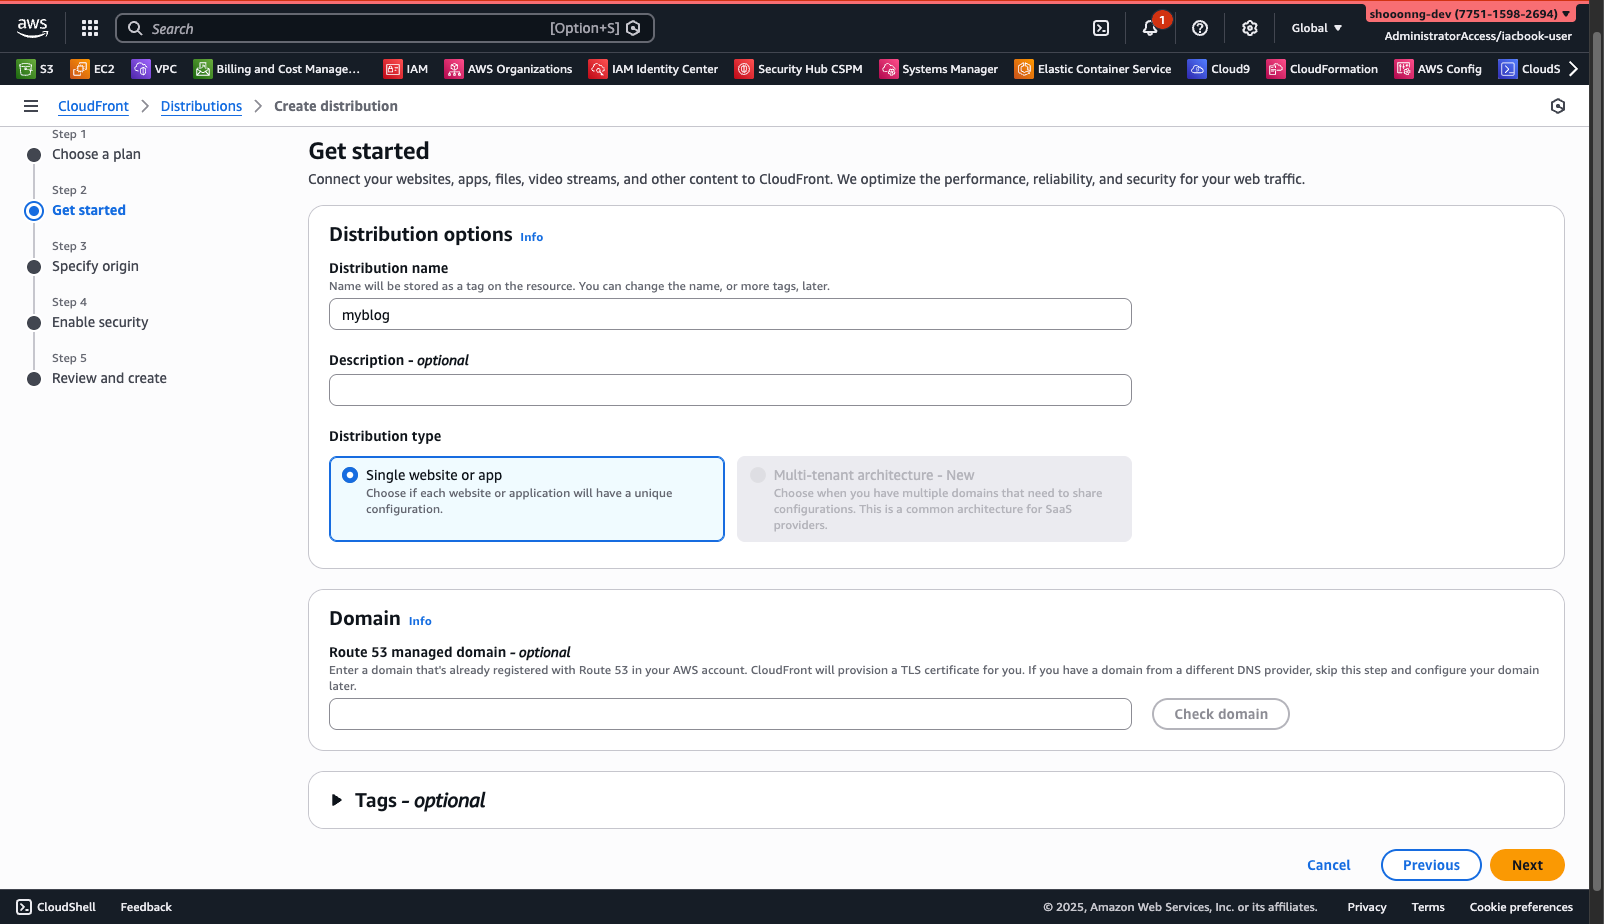Open AWS Config from favorites bar
This screenshot has width=1604, height=924.
(x=1439, y=69)
